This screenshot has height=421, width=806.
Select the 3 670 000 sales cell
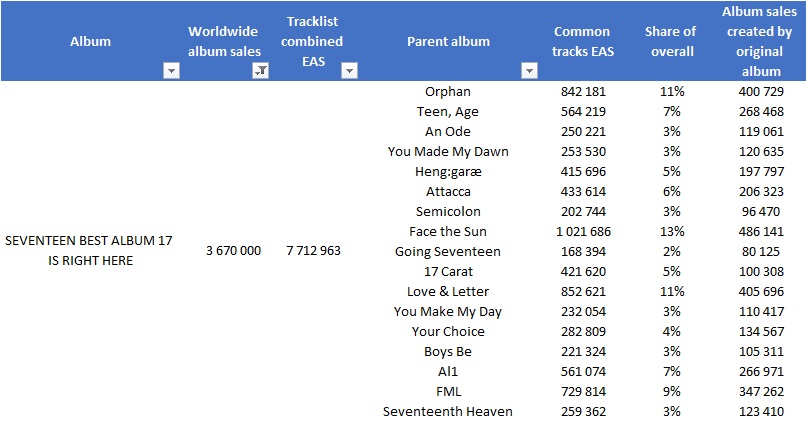pos(233,251)
